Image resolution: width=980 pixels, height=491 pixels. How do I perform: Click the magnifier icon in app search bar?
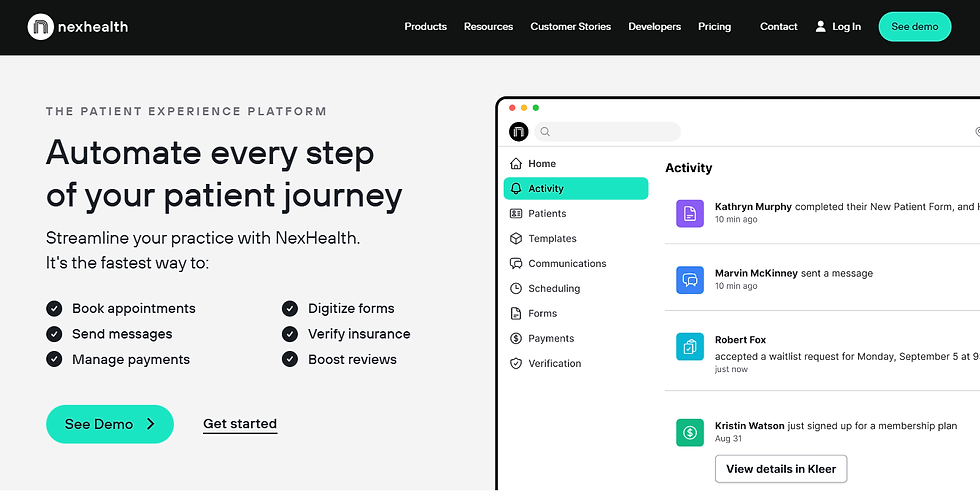545,132
